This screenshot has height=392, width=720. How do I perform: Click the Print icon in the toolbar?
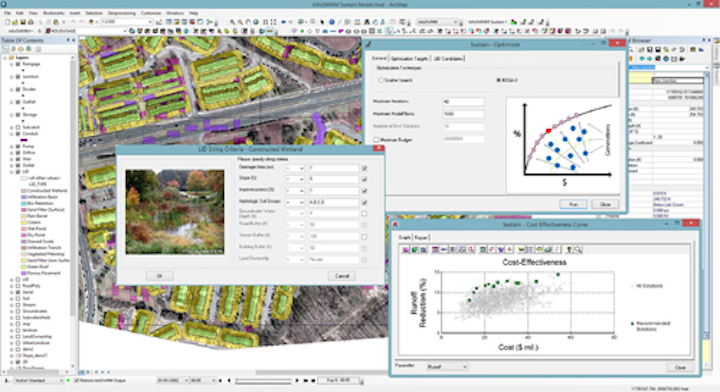(x=31, y=22)
